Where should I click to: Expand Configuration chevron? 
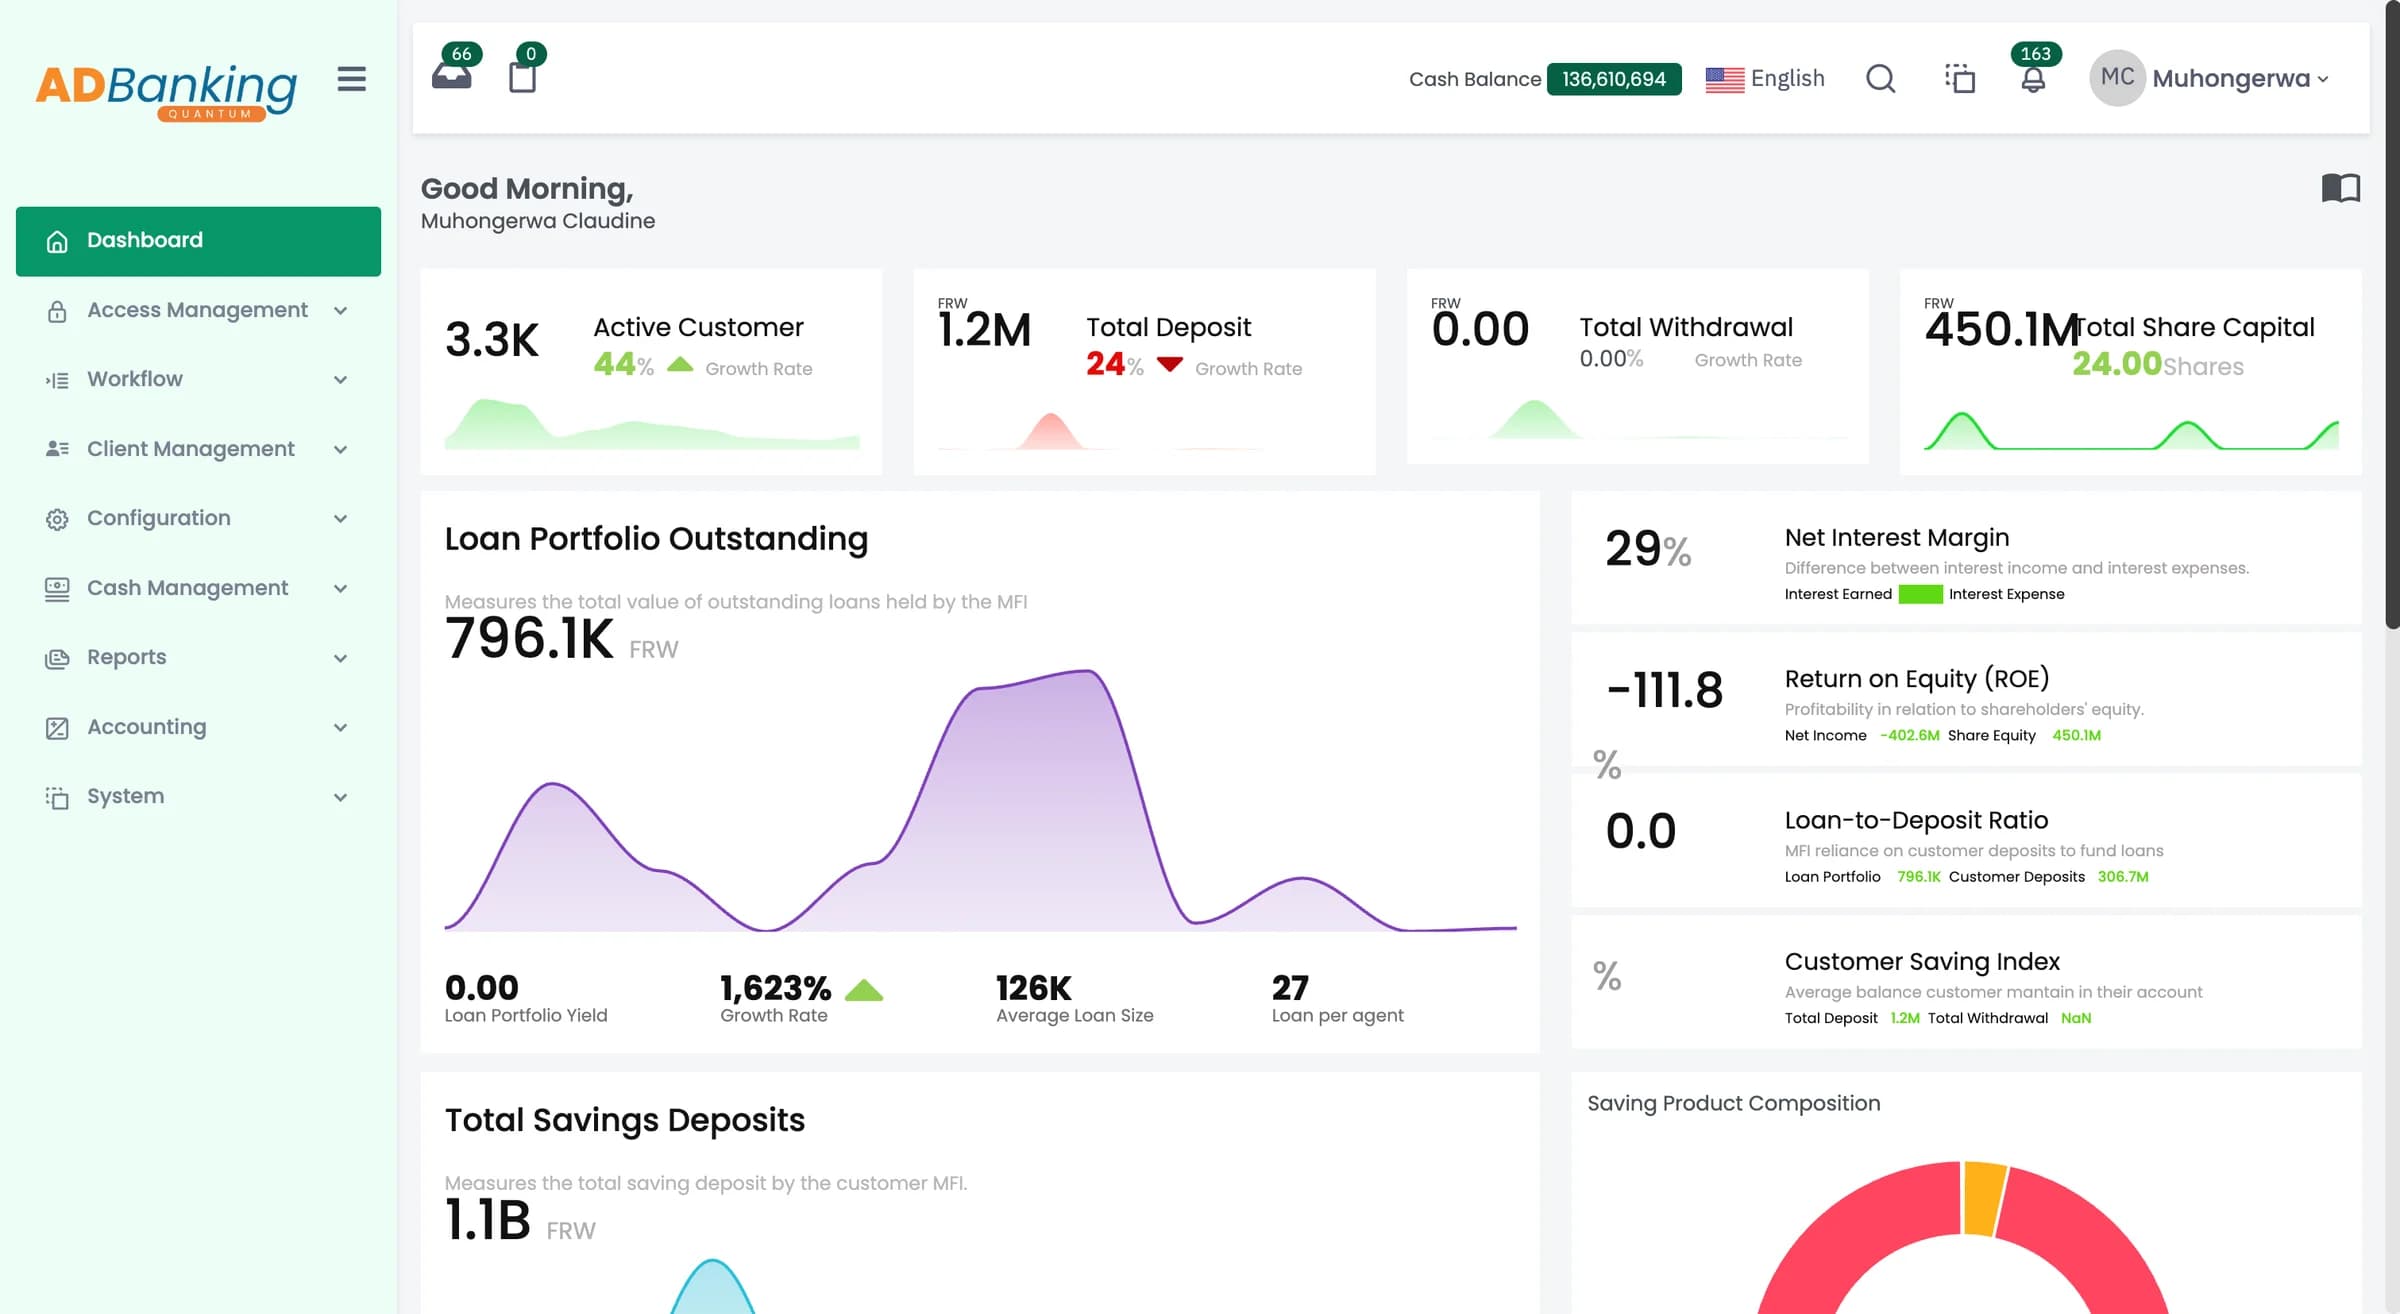(x=340, y=519)
